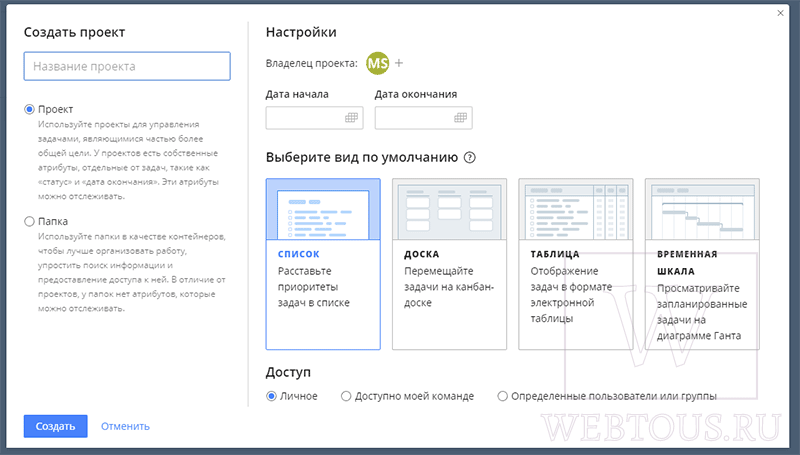Open the start date calendar icon
This screenshot has width=800, height=455.
pyautogui.click(x=352, y=118)
